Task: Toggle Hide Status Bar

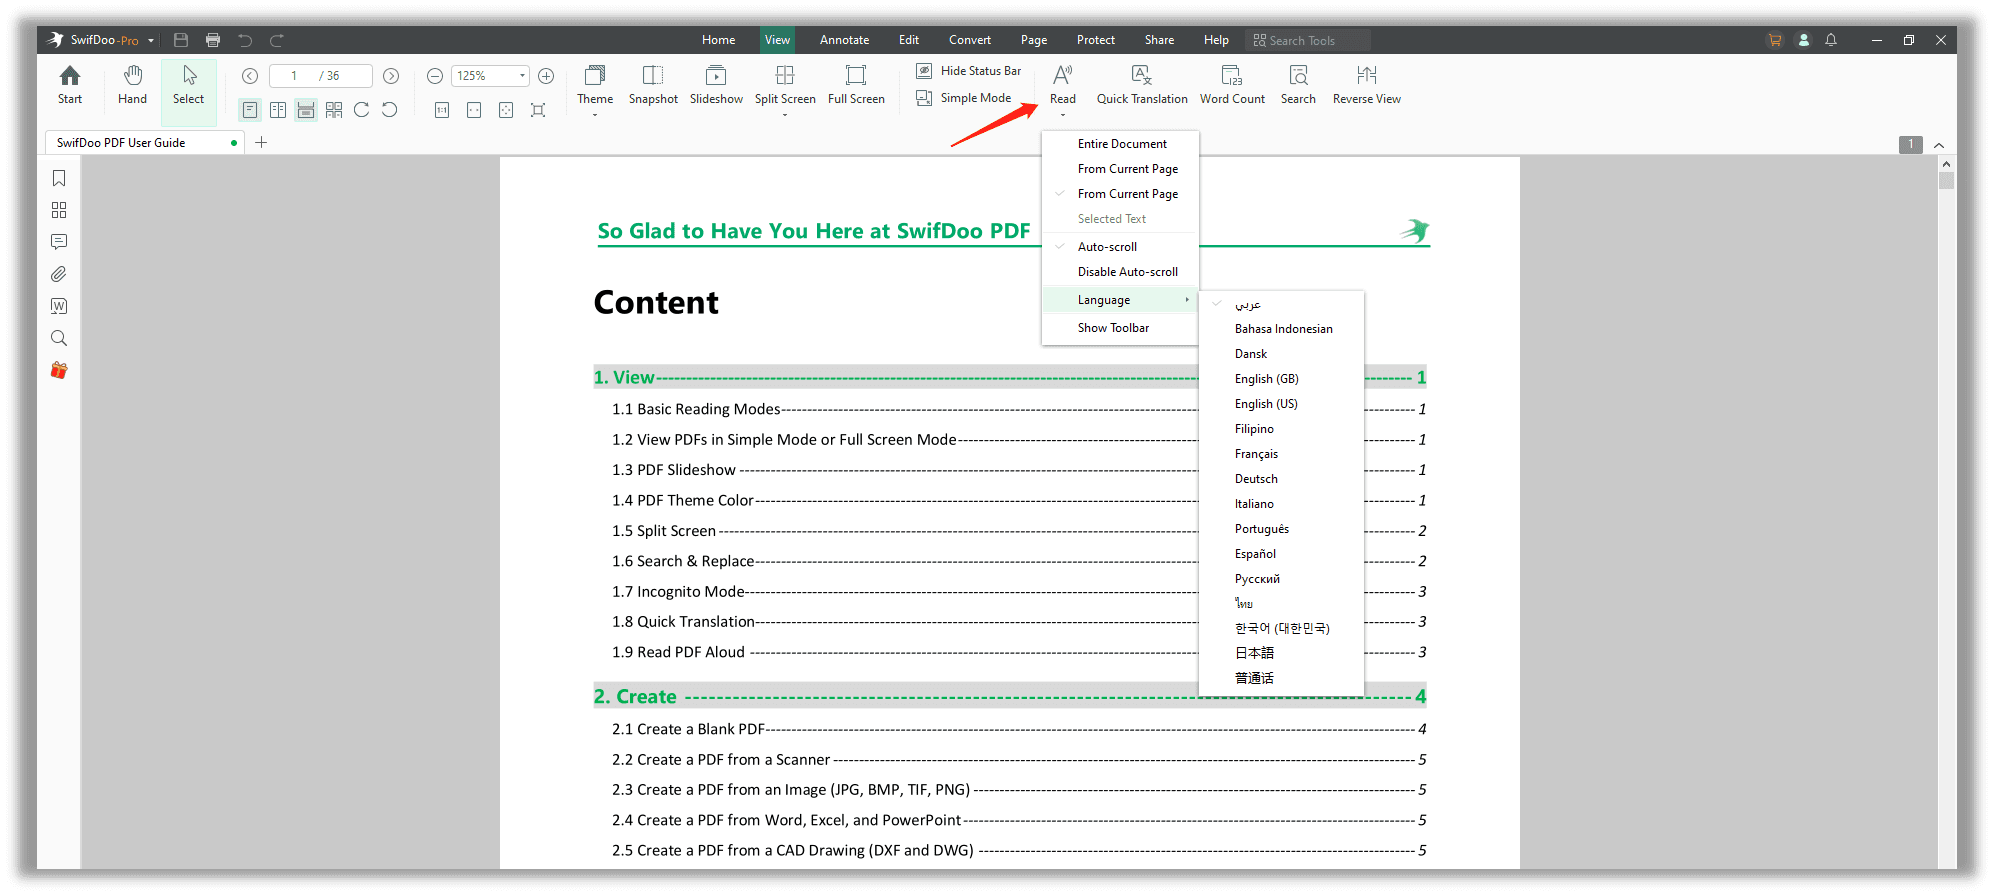Action: pyautogui.click(x=969, y=71)
